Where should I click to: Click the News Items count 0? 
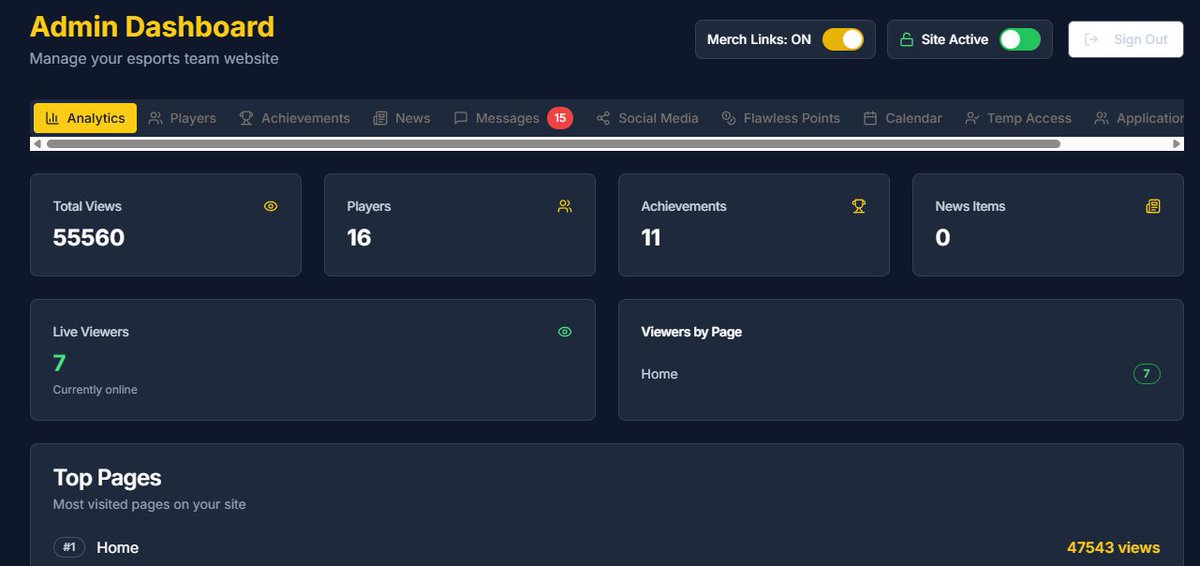click(942, 238)
